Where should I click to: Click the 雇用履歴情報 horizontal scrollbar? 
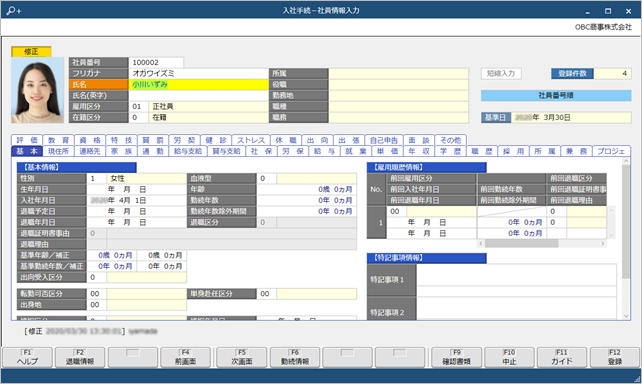[542, 244]
